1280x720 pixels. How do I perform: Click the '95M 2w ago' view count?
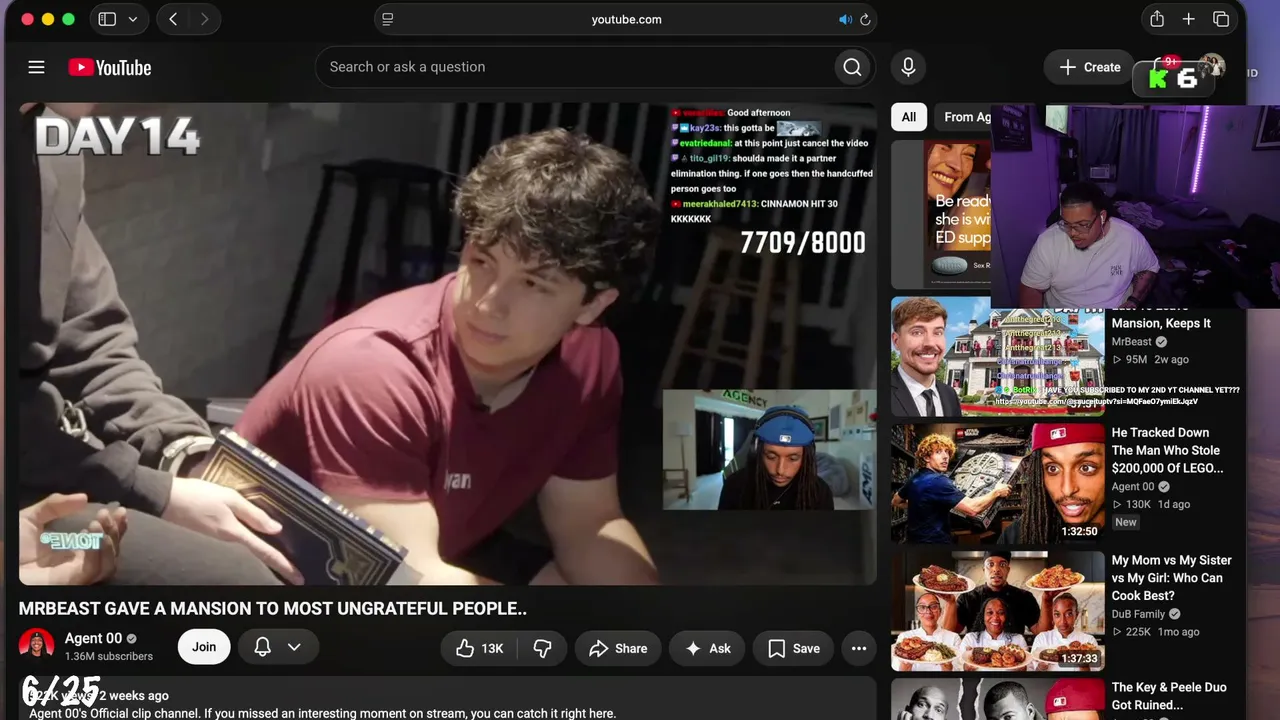point(1150,359)
